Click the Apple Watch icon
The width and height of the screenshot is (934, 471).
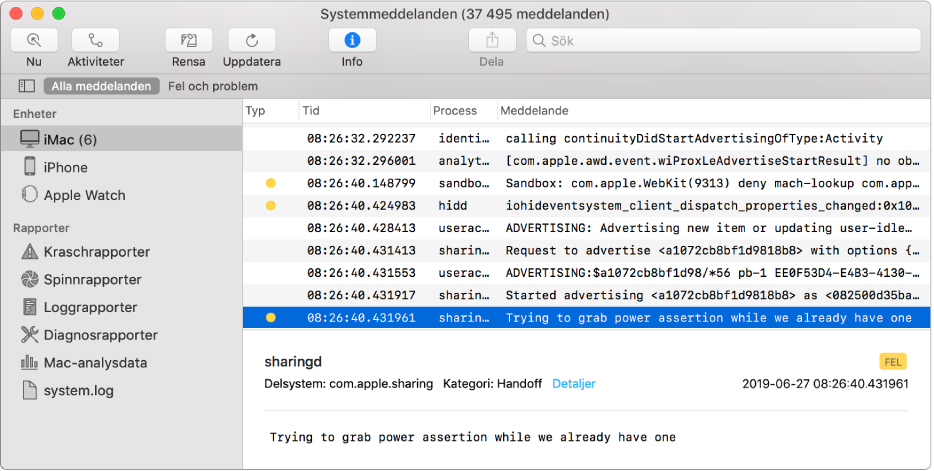29,194
